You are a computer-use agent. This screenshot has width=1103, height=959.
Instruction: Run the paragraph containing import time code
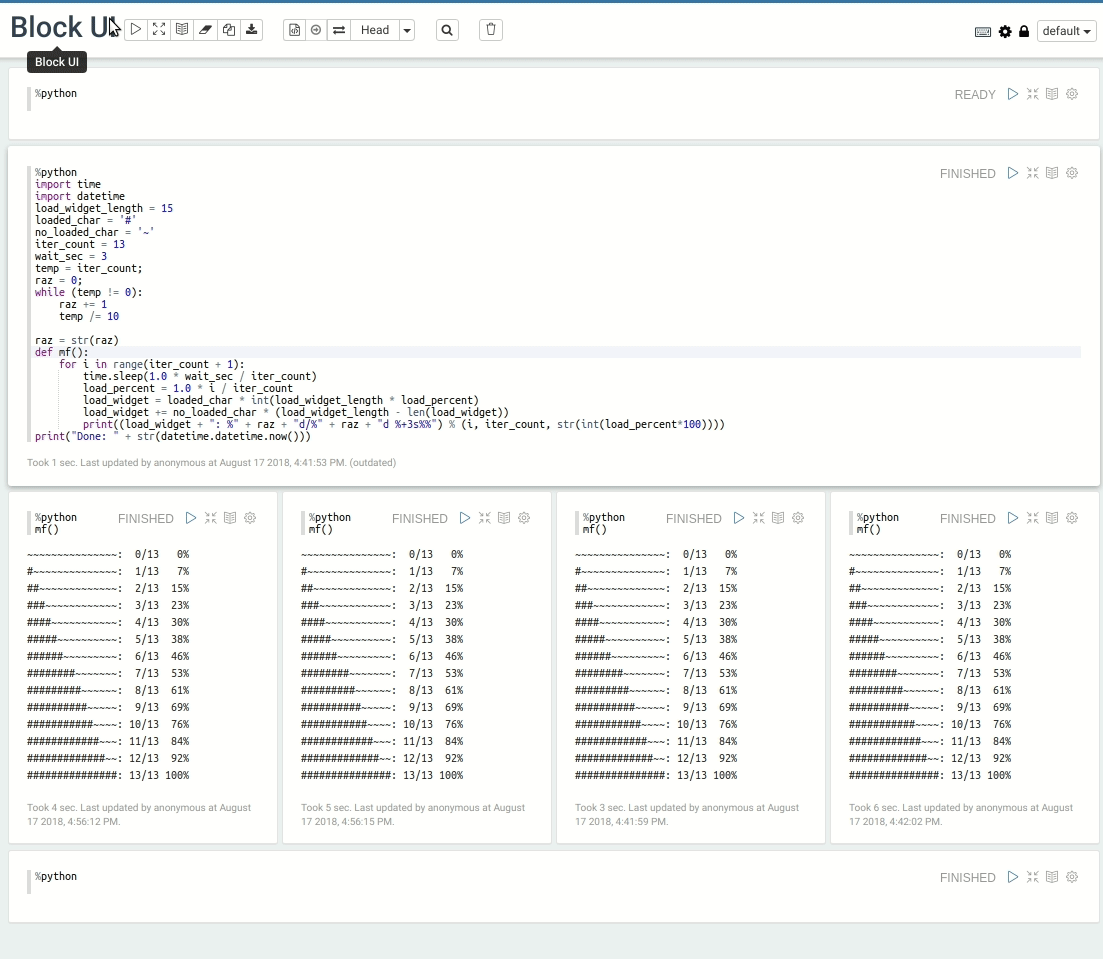[x=1012, y=173]
